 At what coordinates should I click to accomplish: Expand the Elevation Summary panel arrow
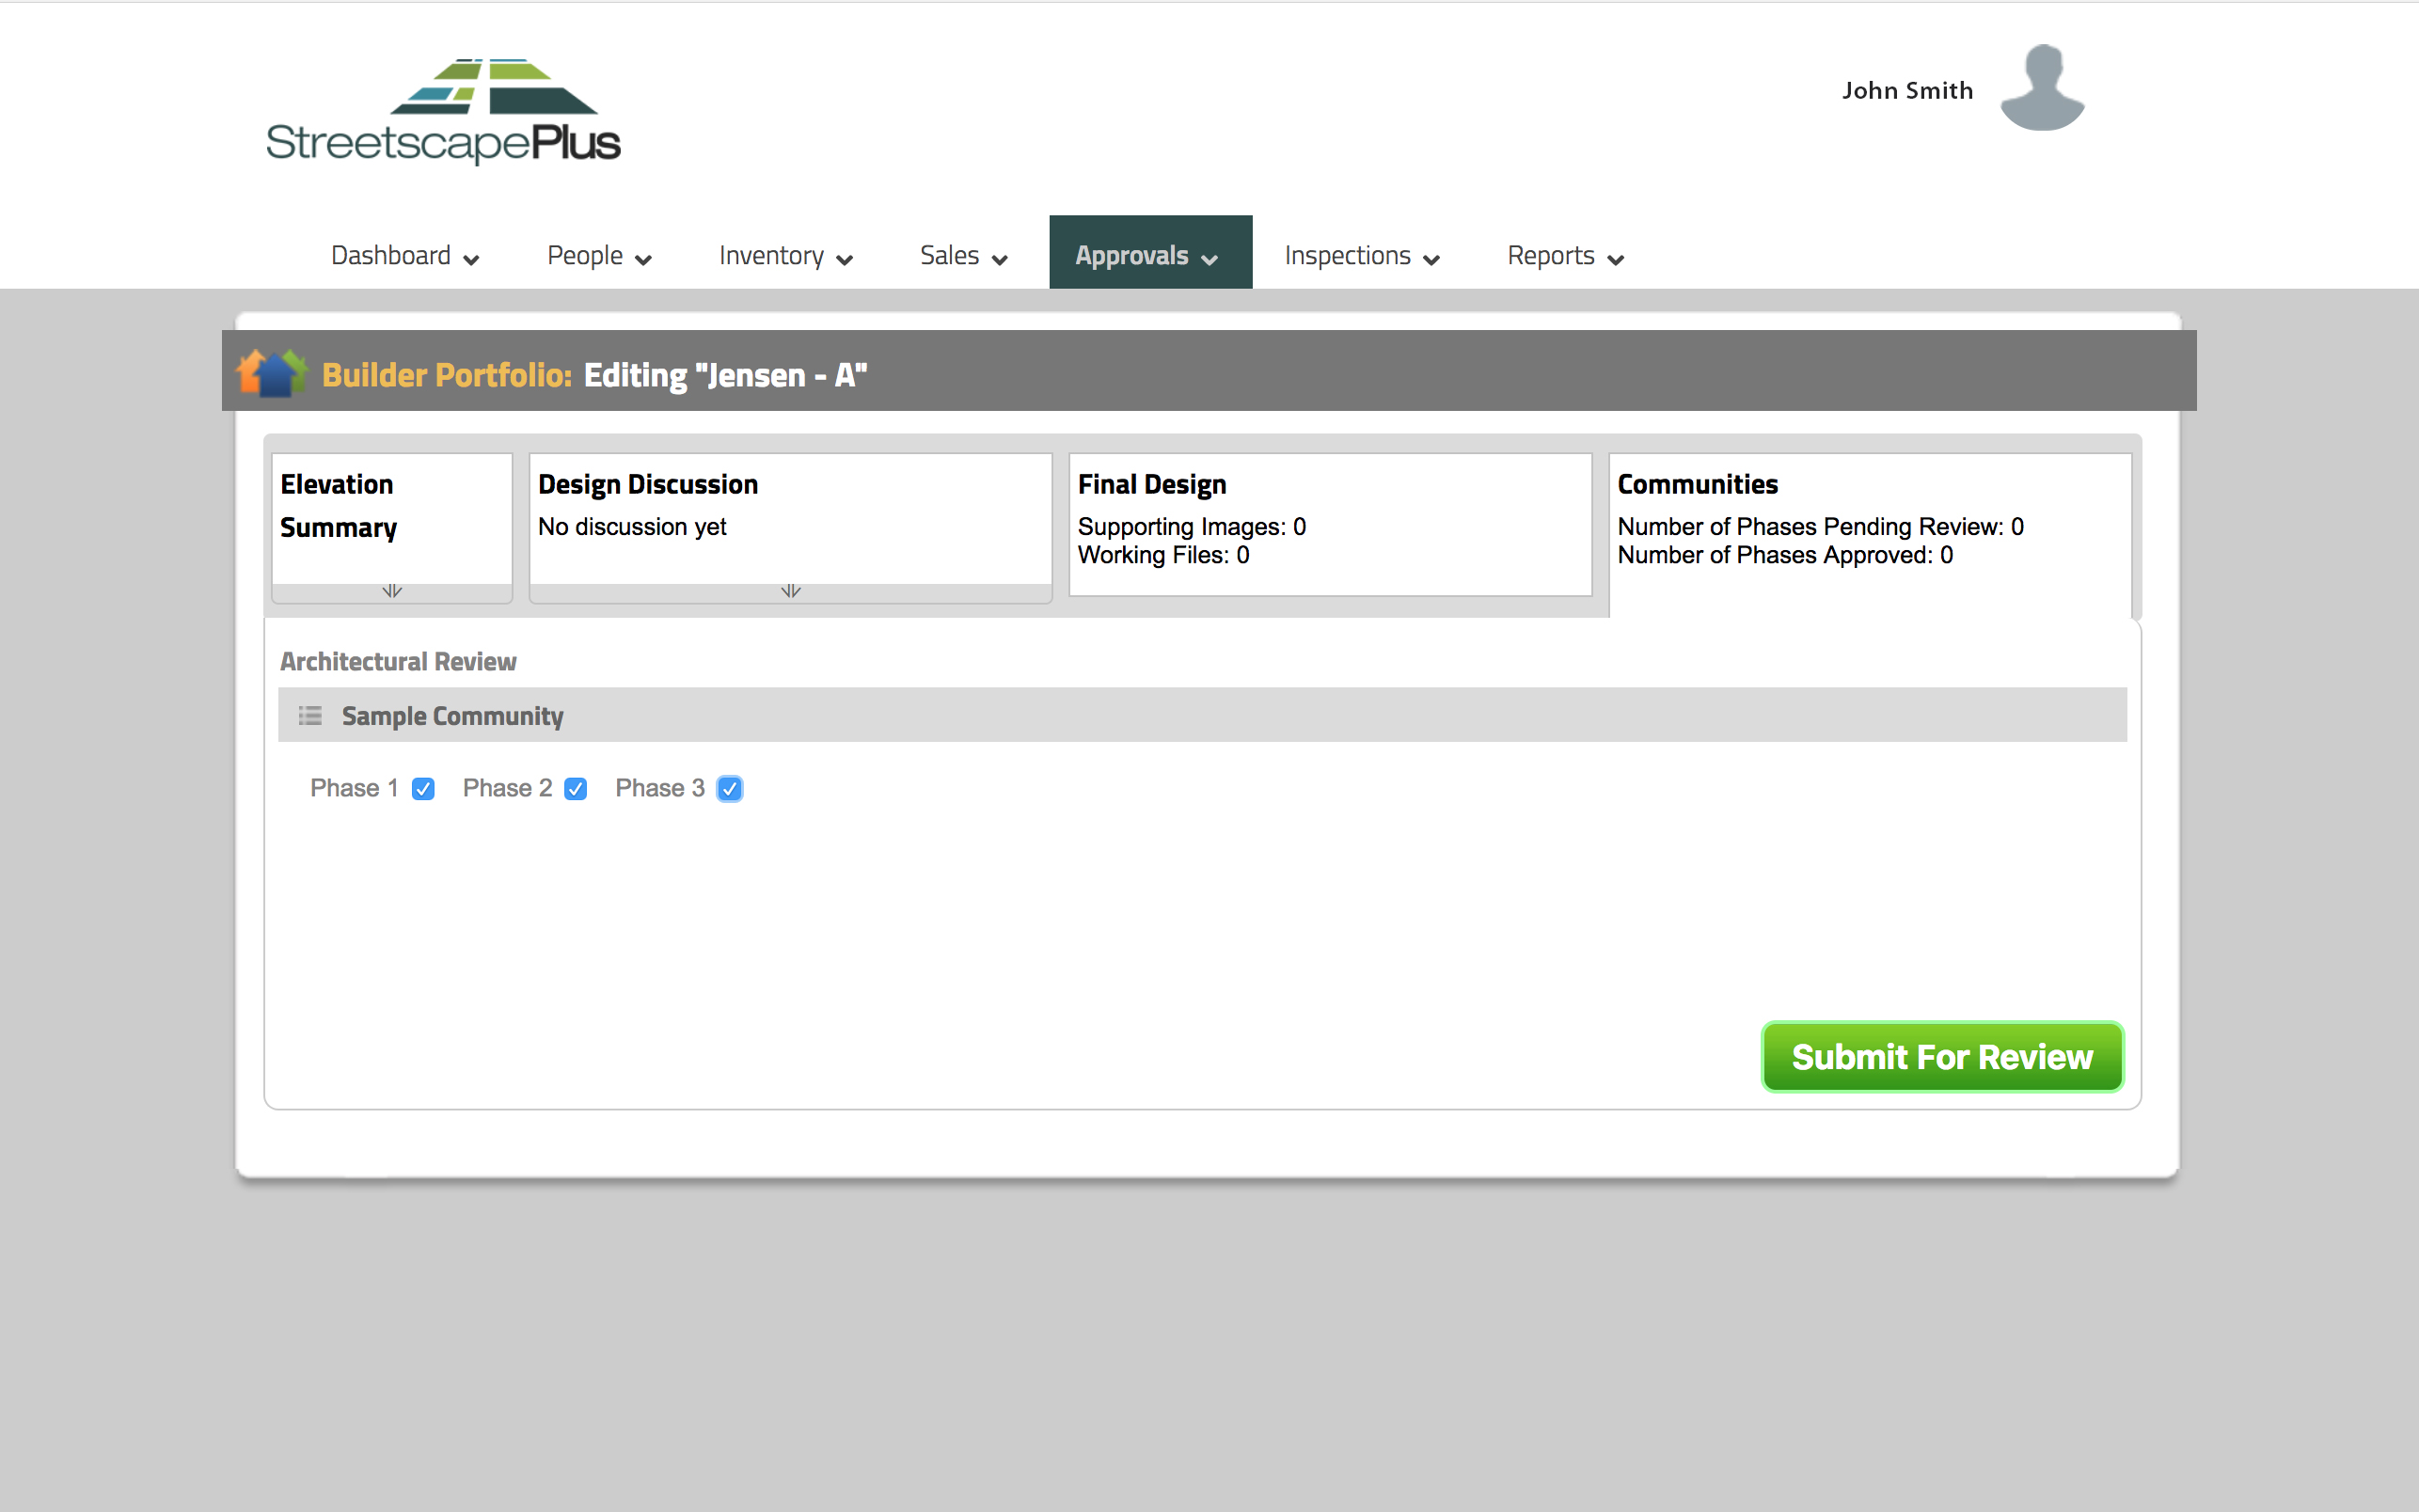click(392, 592)
